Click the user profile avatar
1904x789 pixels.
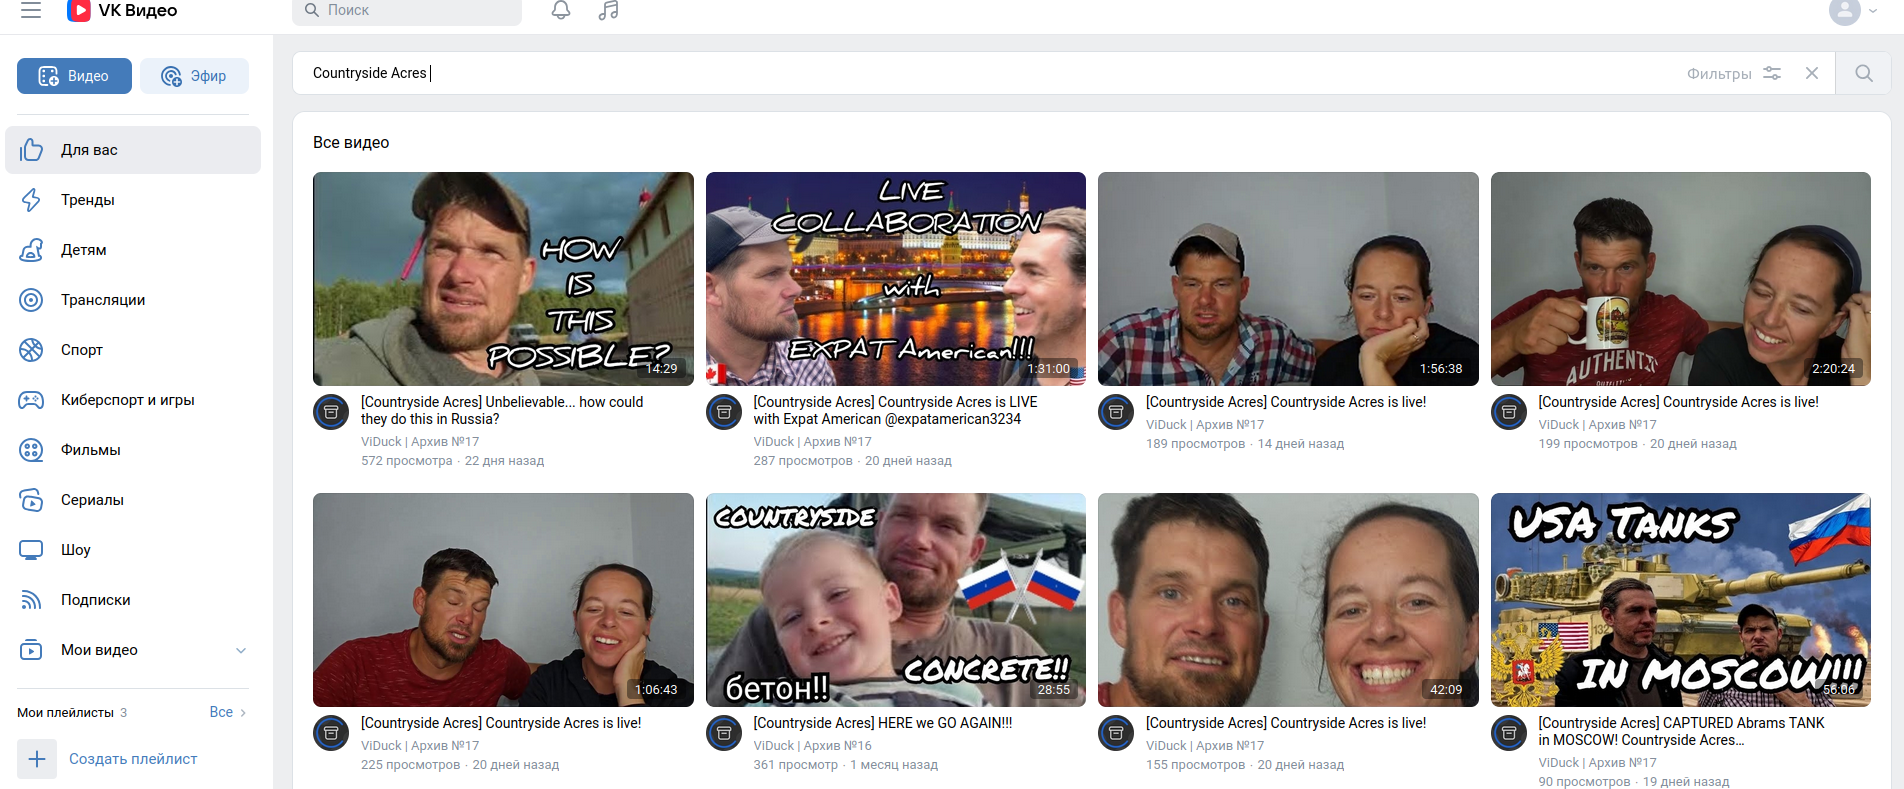click(1844, 11)
